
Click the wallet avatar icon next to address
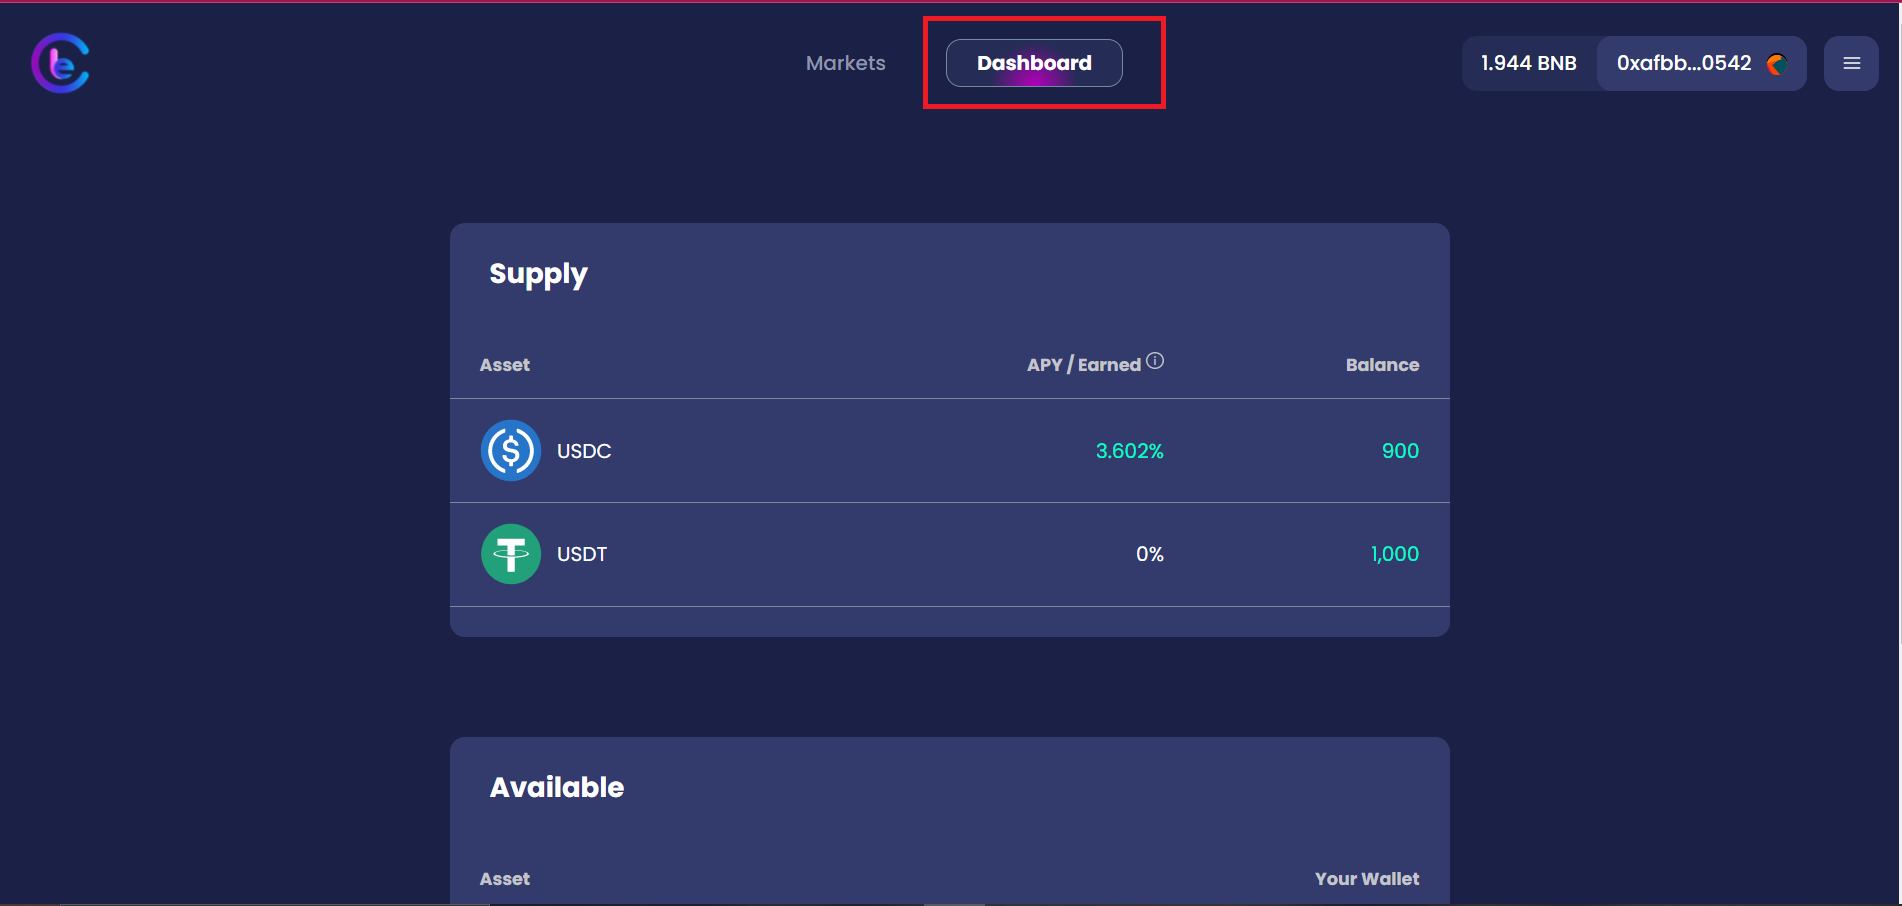point(1776,64)
